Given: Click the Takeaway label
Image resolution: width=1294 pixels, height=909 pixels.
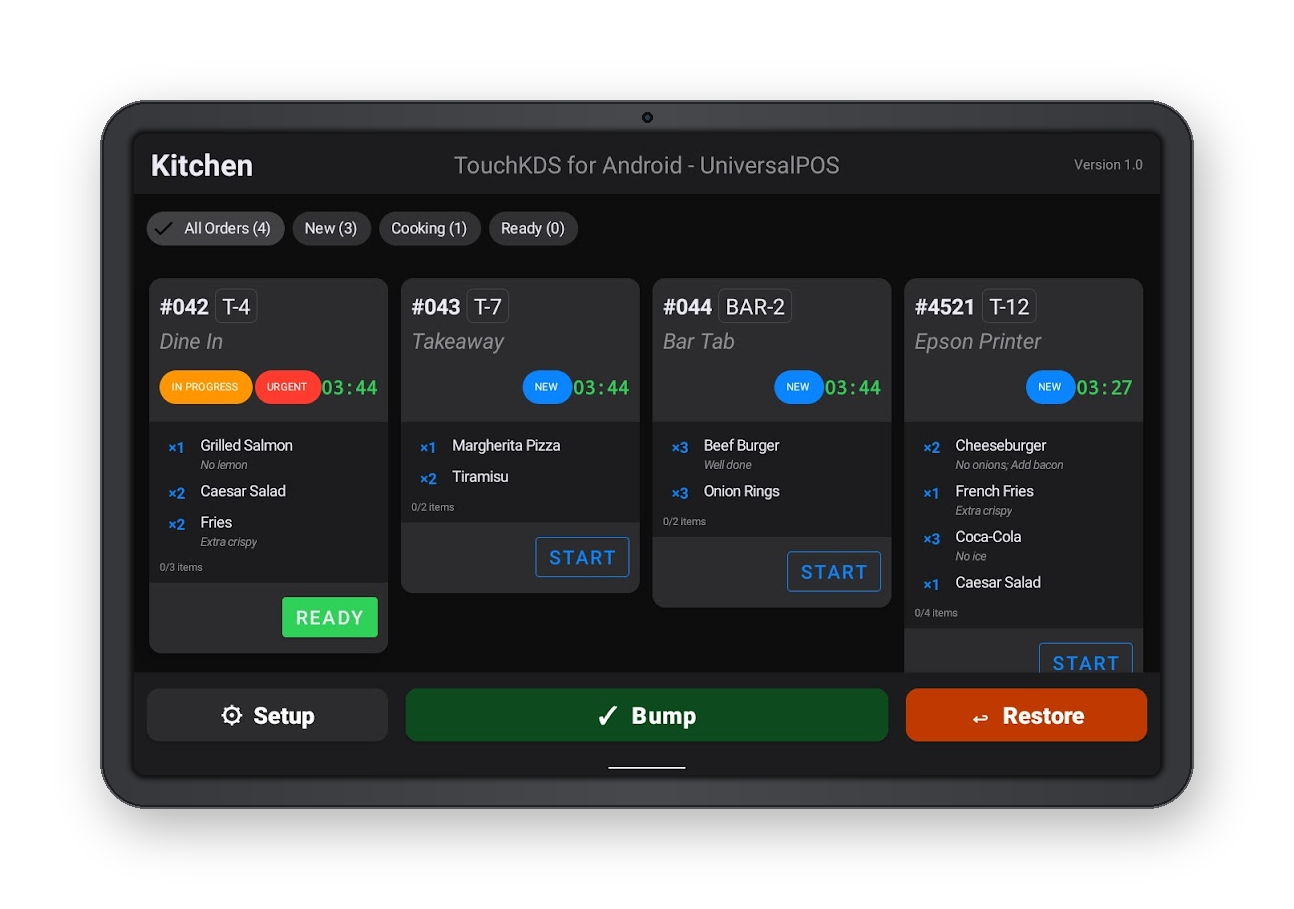Looking at the screenshot, I should tap(458, 342).
